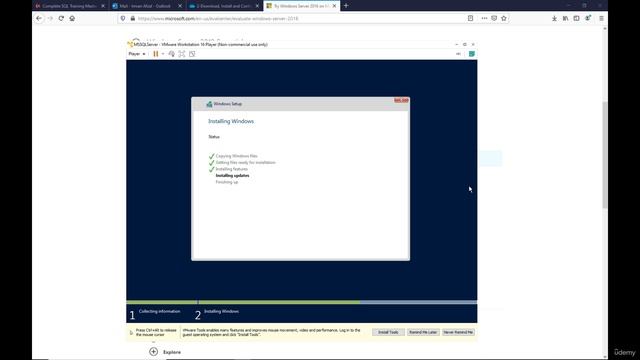Send Ctrl+Alt+Del to the VM
The height and width of the screenshot is (360, 640).
(x=171, y=54)
